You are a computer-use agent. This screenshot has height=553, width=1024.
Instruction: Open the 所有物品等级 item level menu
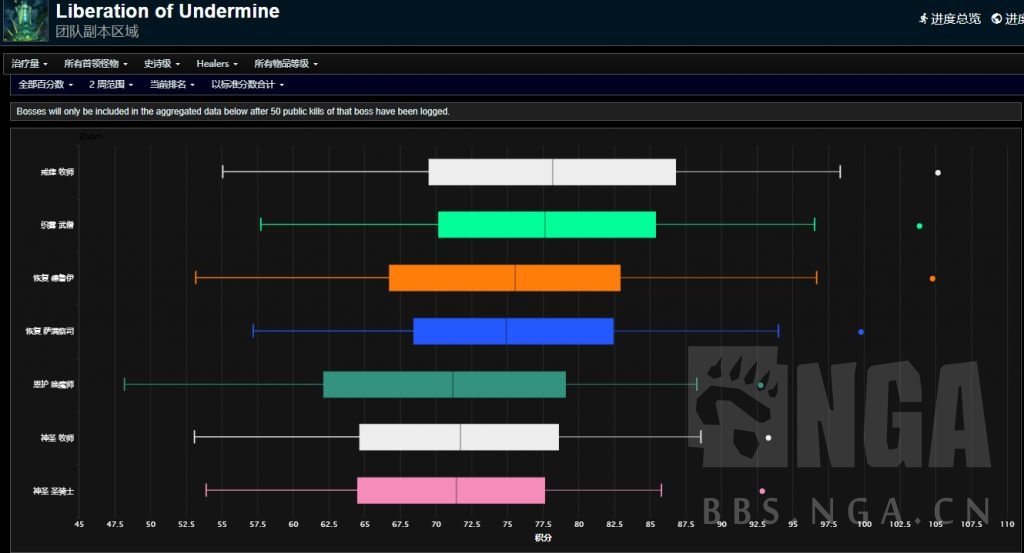(x=286, y=64)
